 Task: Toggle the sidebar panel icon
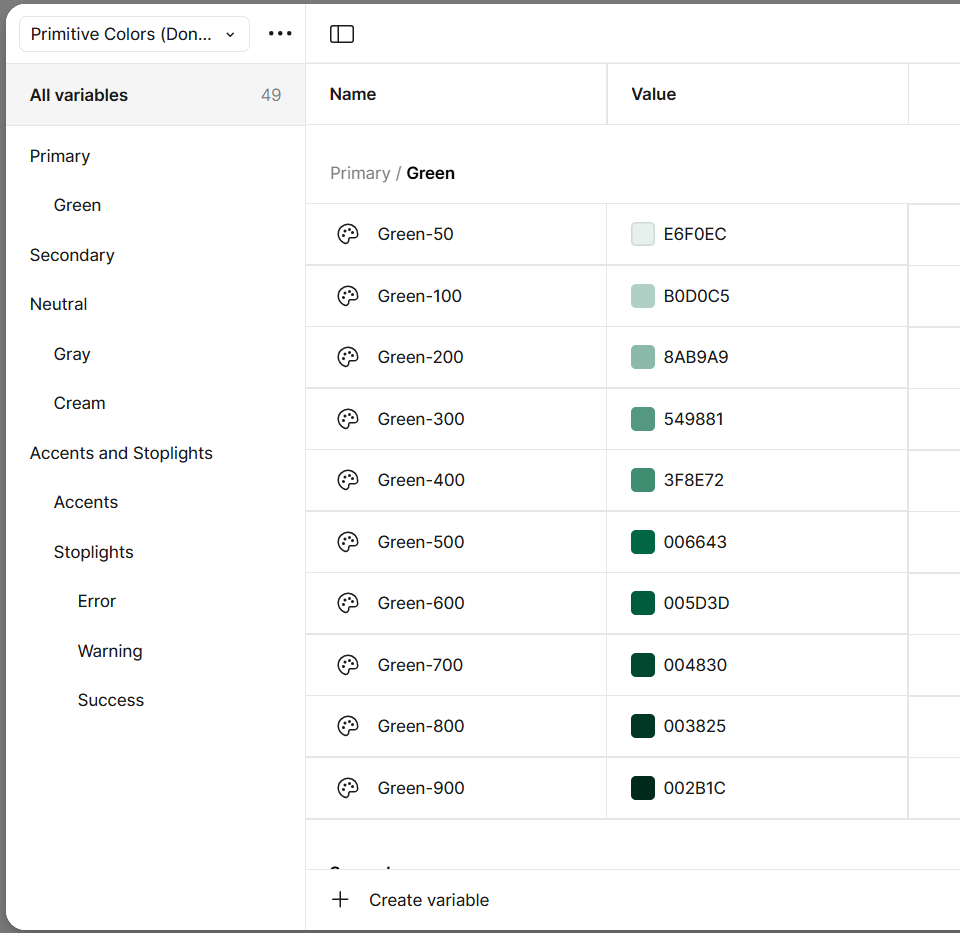342,34
